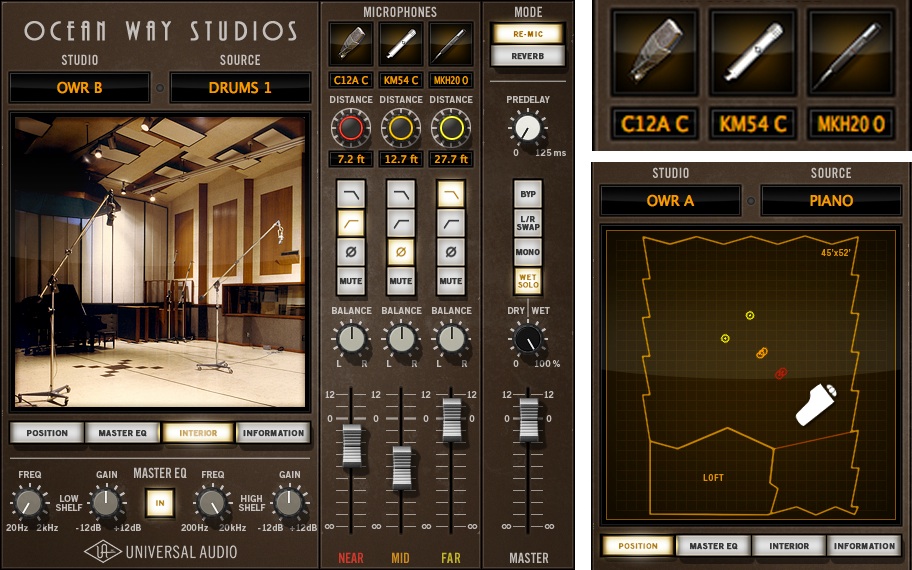Open INTERIOR tab below the position map

[789, 546]
